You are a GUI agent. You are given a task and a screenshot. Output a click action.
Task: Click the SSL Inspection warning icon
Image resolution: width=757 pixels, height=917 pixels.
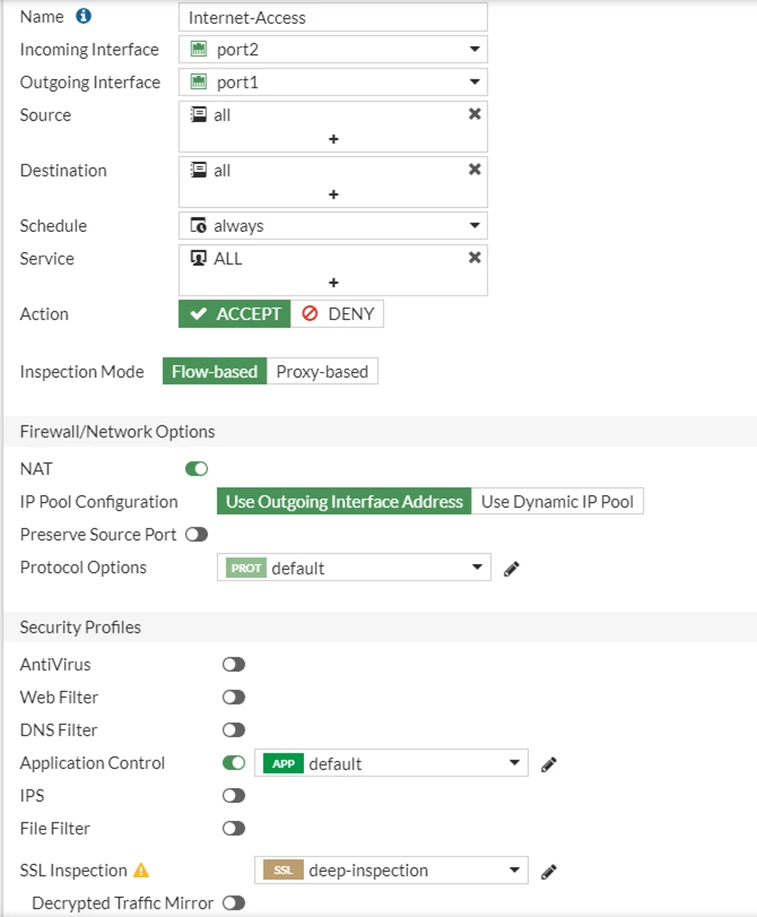tap(141, 870)
